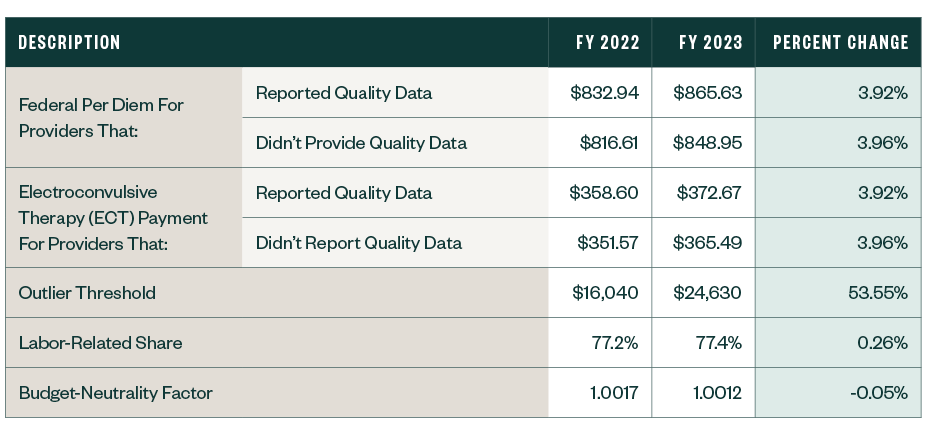Select the FY 2022 column header
The image size is (945, 425).
coord(607,43)
